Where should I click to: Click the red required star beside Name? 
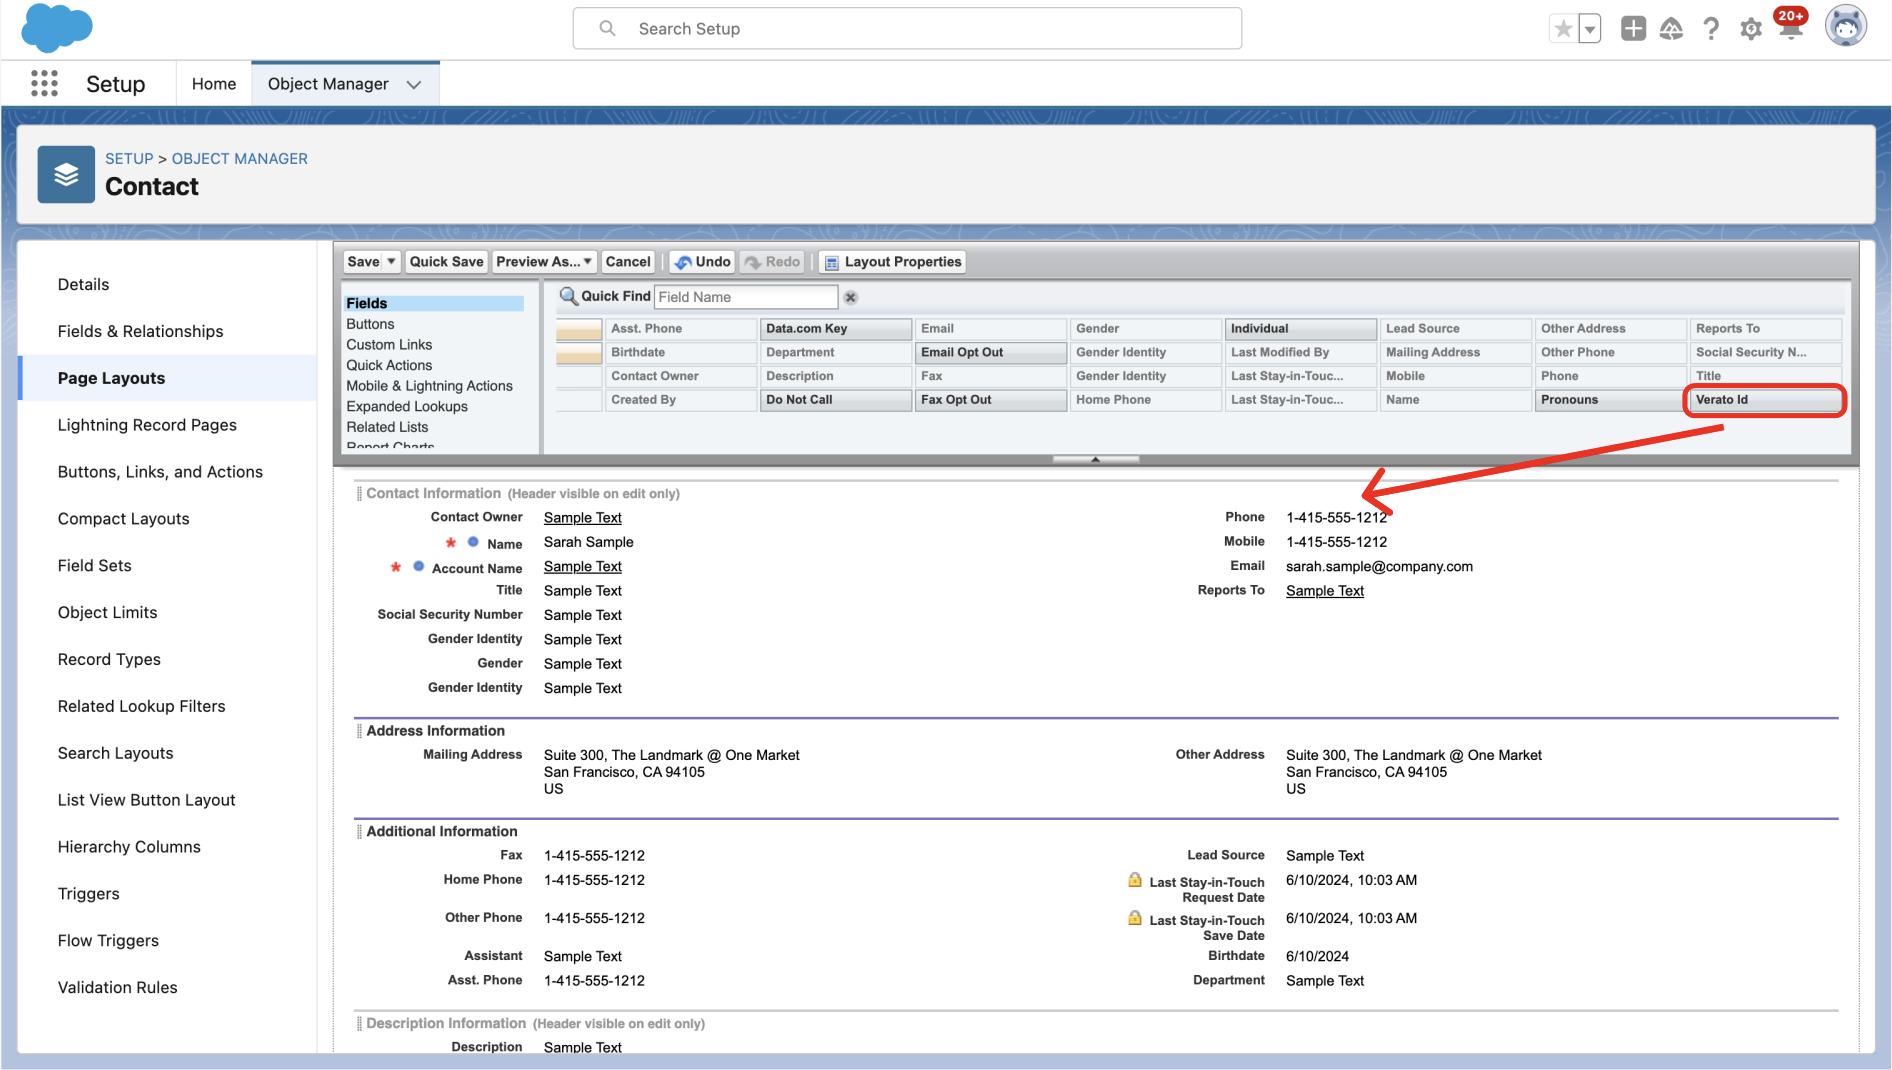[x=451, y=542]
